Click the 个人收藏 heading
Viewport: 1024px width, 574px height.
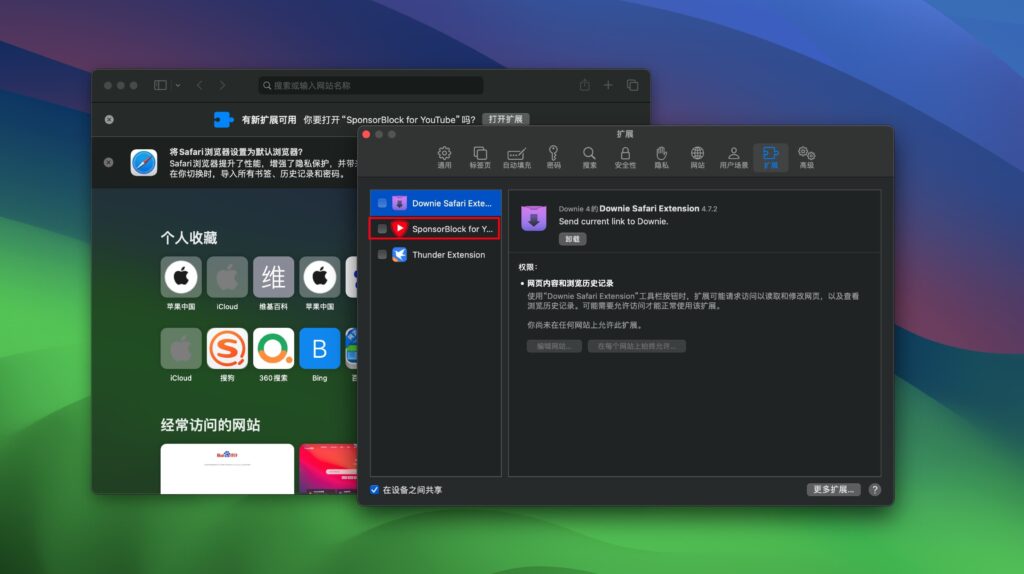pos(189,238)
